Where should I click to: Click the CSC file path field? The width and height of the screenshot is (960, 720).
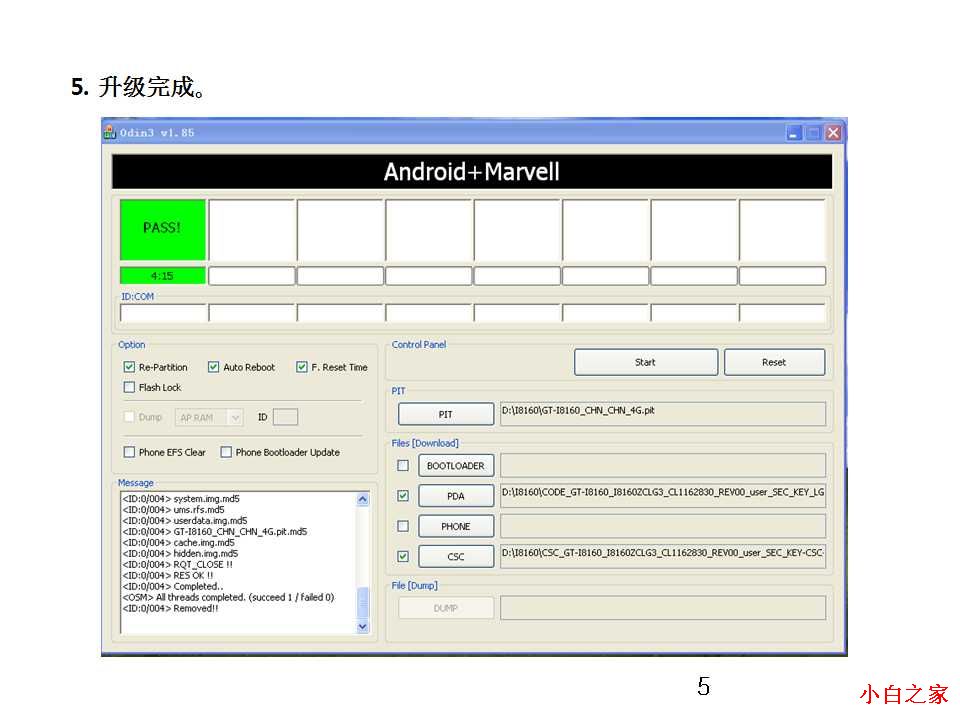pos(663,556)
